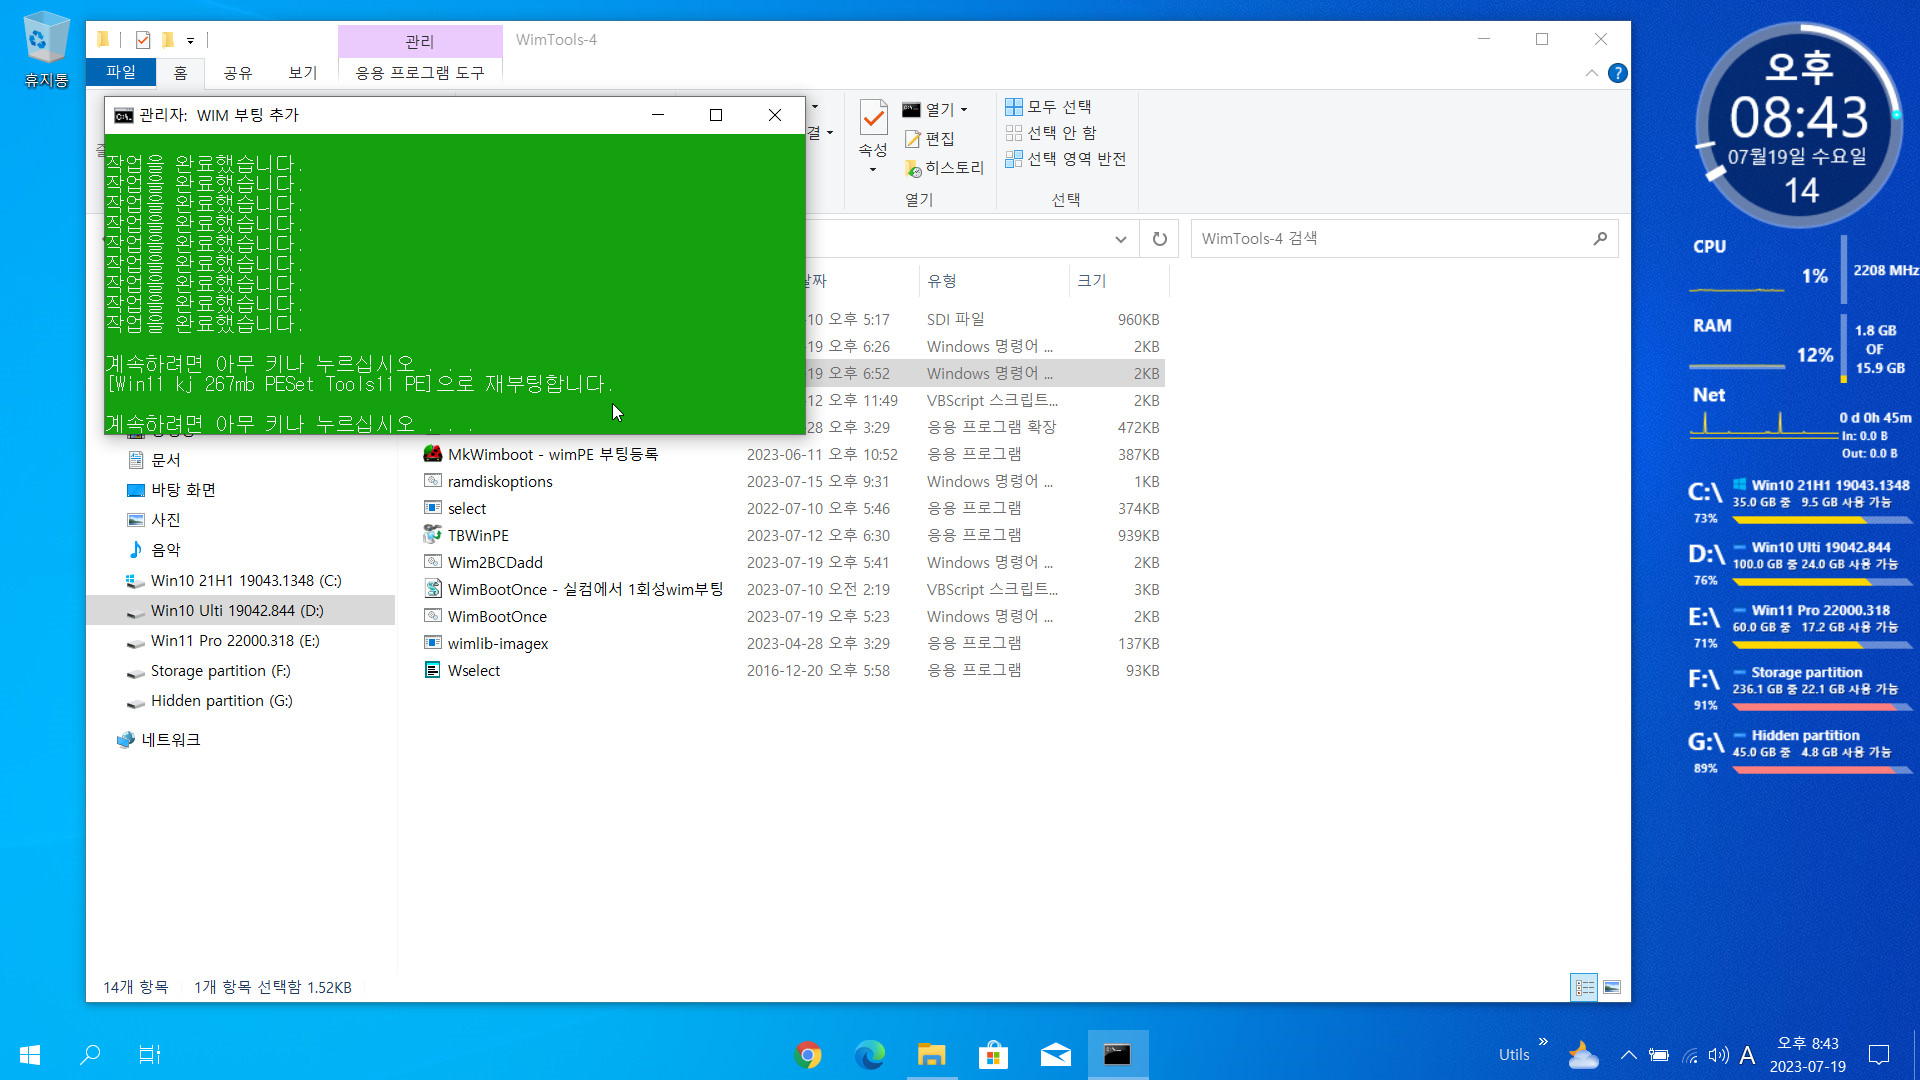Select Storage partition (F:) in tree
The height and width of the screenshot is (1080, 1920).
(221, 671)
